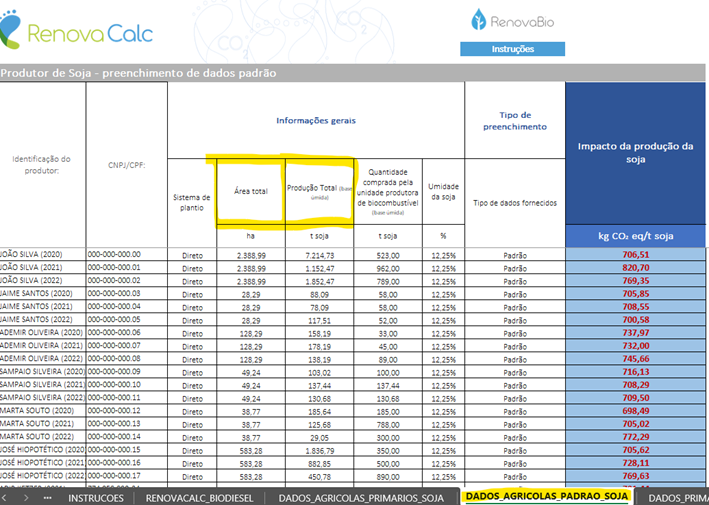Image resolution: width=709 pixels, height=505 pixels.
Task: Click the Tipo de preenchimento header
Action: click(514, 120)
